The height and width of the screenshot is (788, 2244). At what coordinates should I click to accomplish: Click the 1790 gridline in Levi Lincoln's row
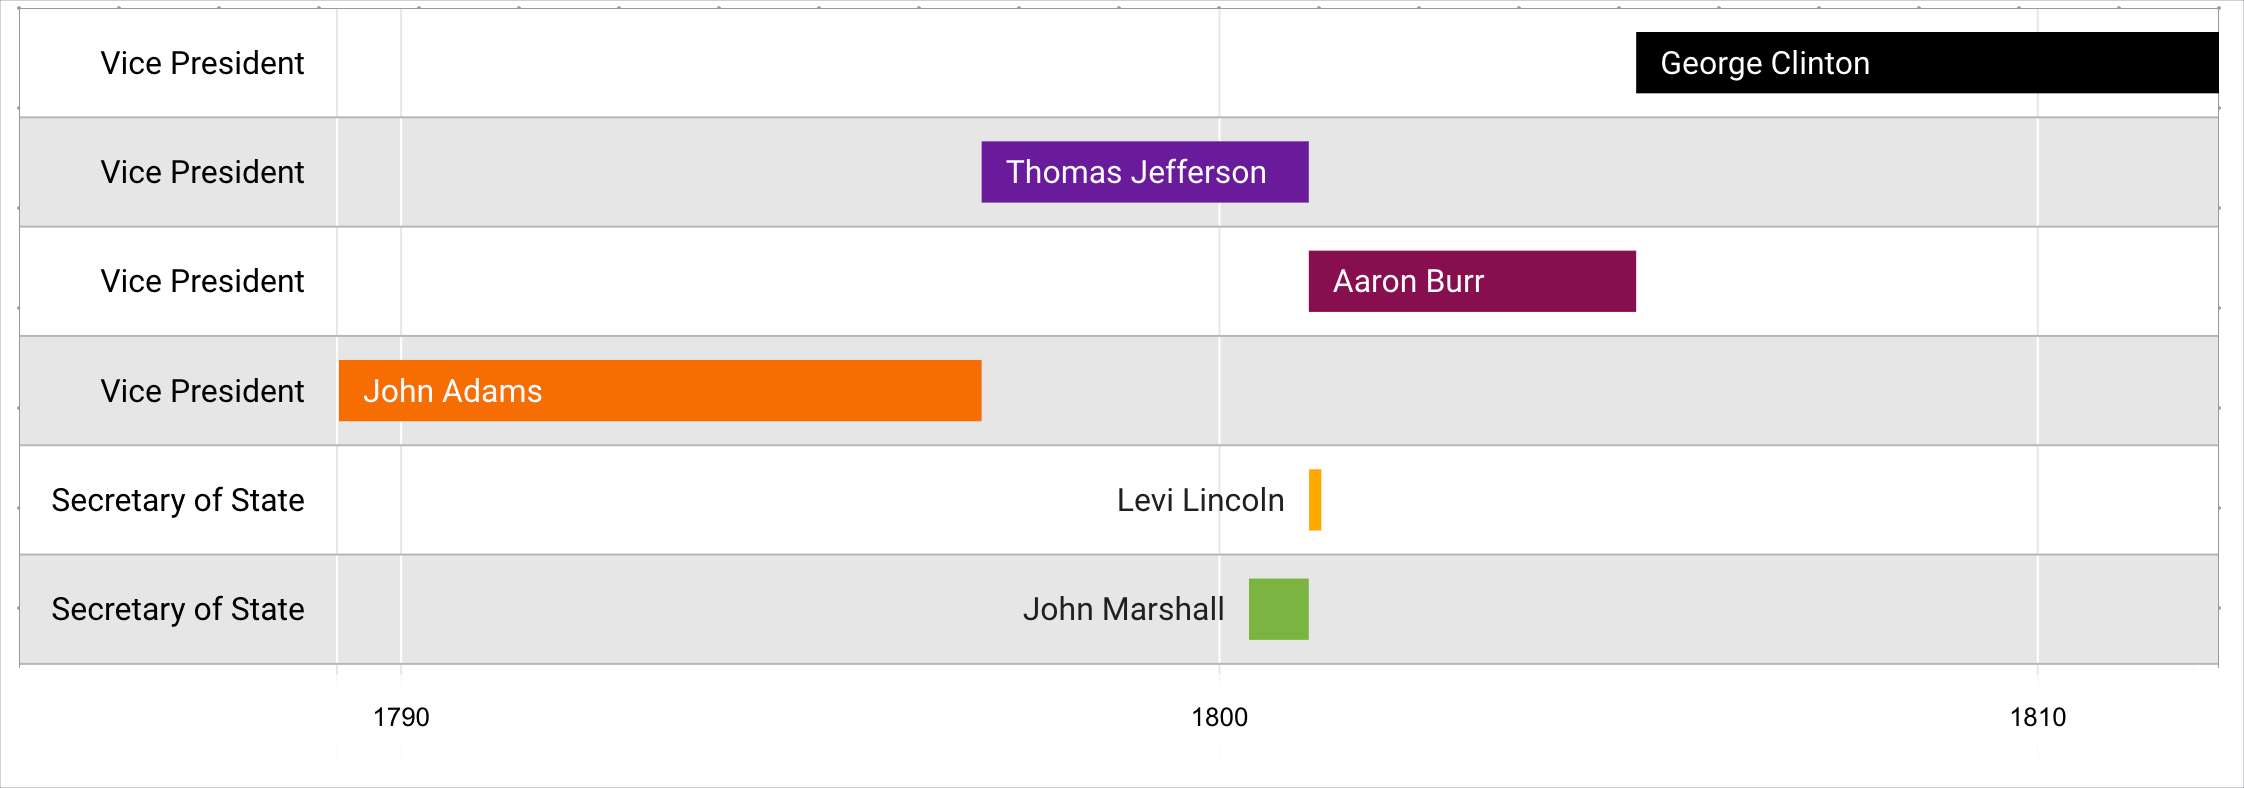pyautogui.click(x=401, y=500)
